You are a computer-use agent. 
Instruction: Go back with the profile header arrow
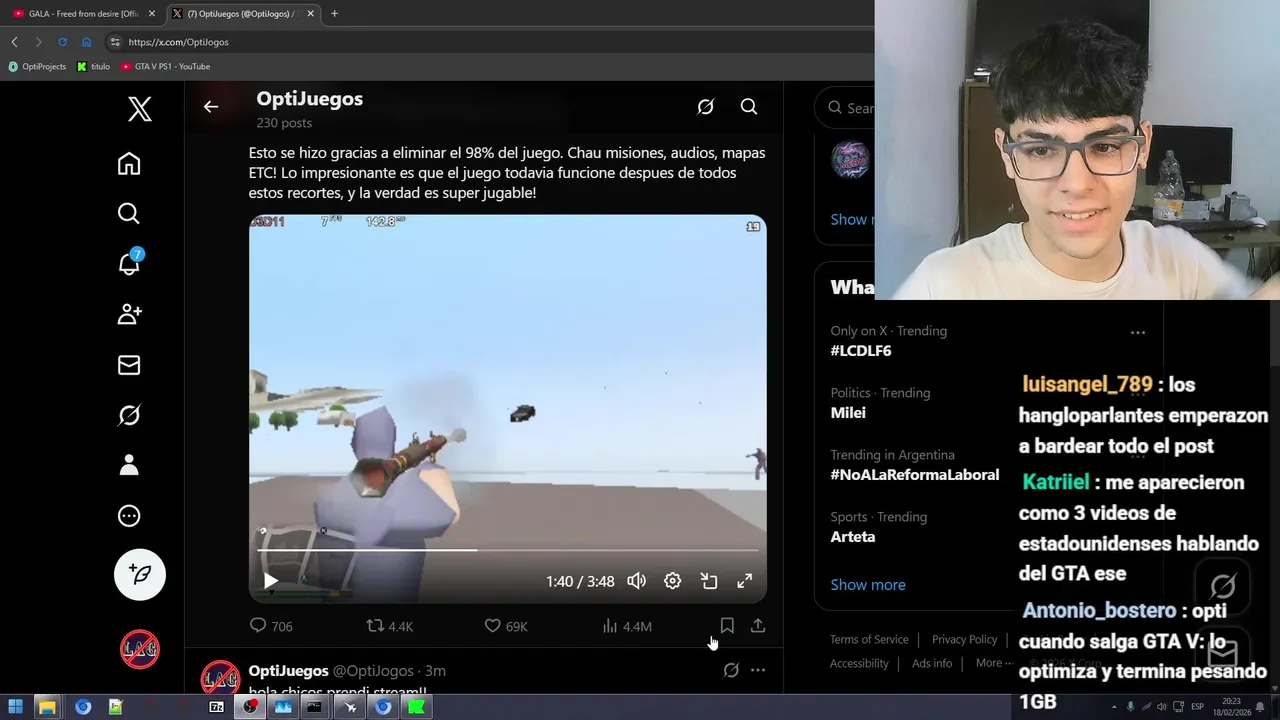coord(211,107)
